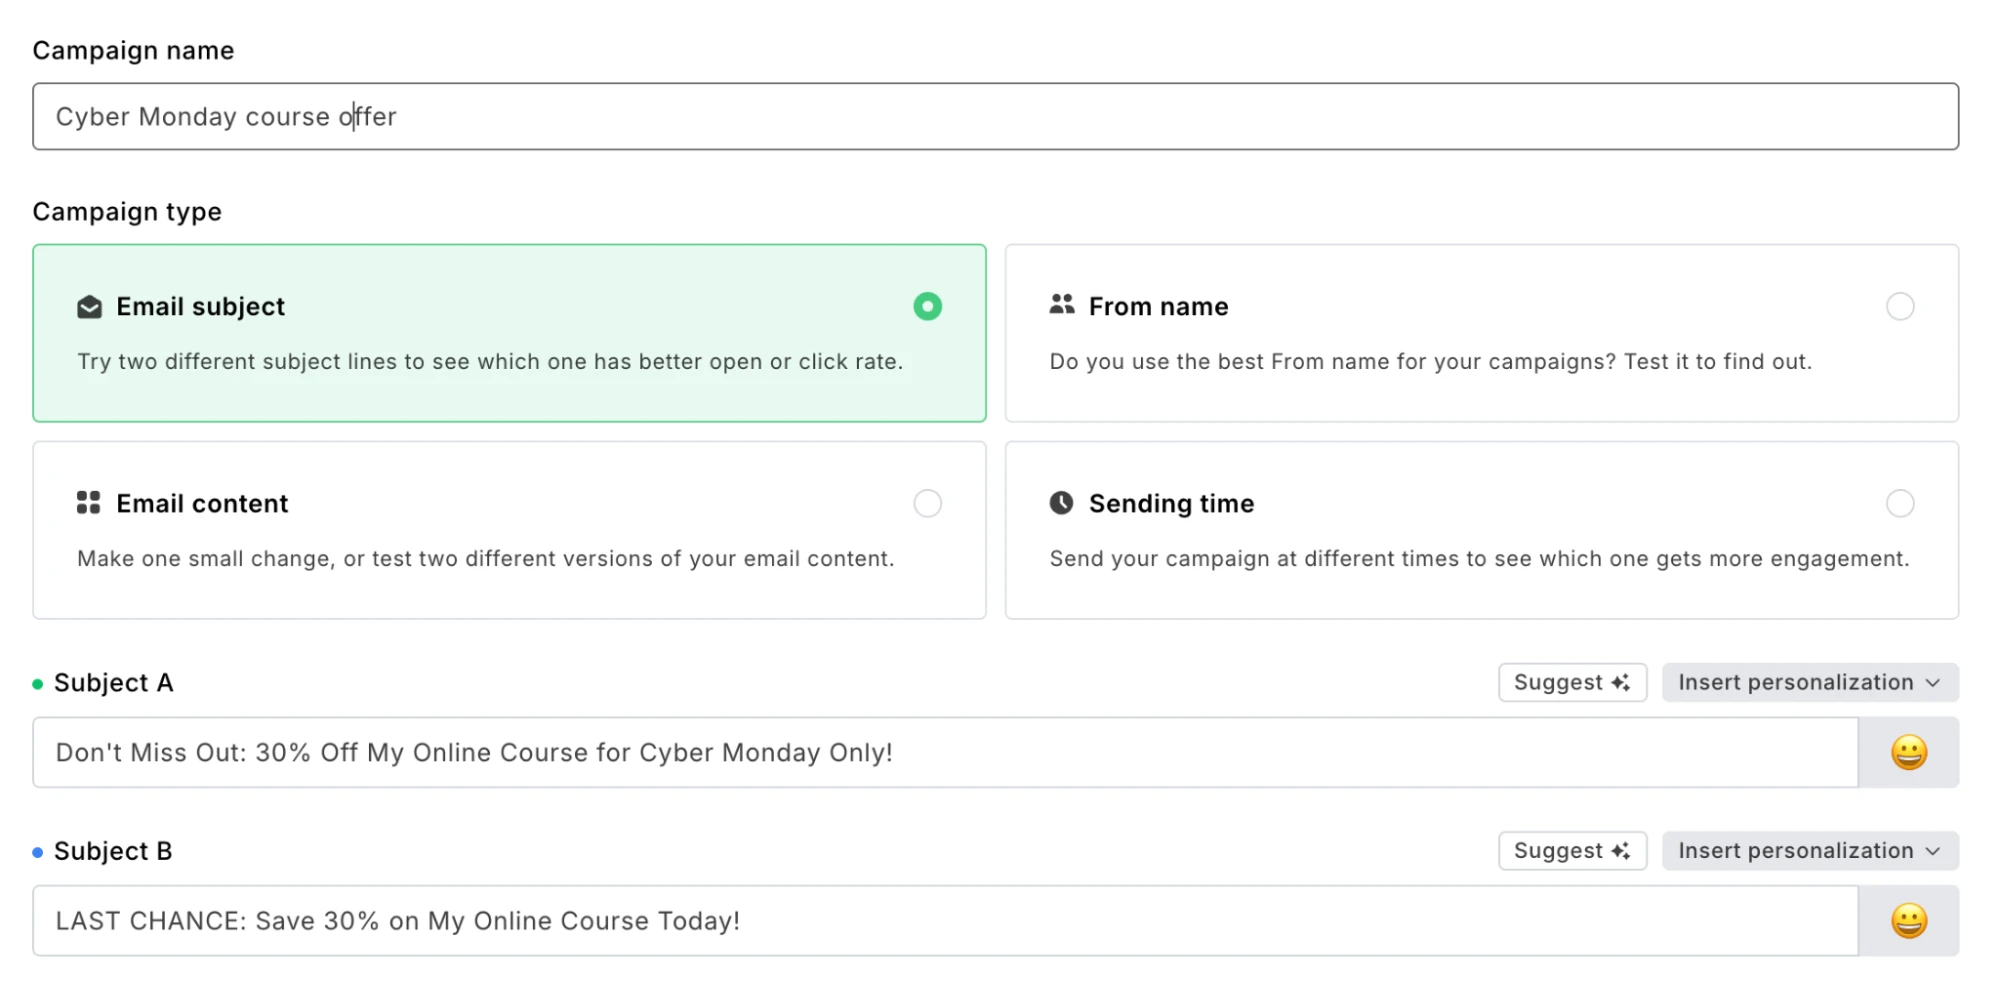Select the Email subject radio button
This screenshot has height=993, width=1999.
tap(927, 306)
